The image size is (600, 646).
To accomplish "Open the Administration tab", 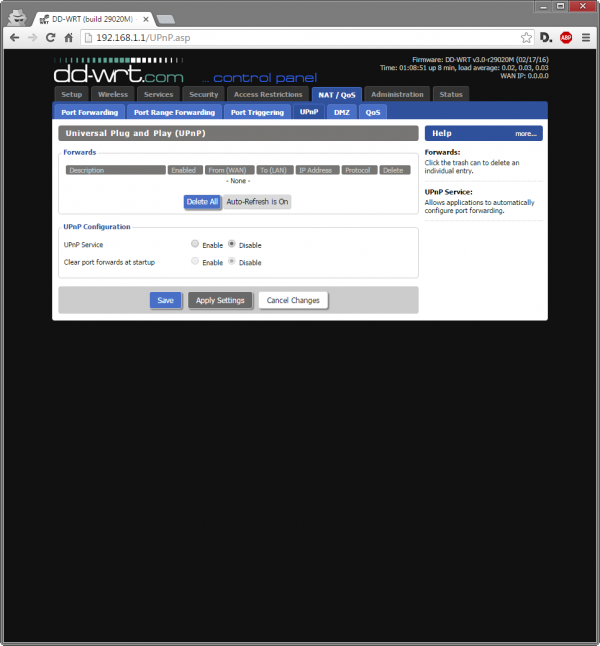I will pyautogui.click(x=397, y=94).
